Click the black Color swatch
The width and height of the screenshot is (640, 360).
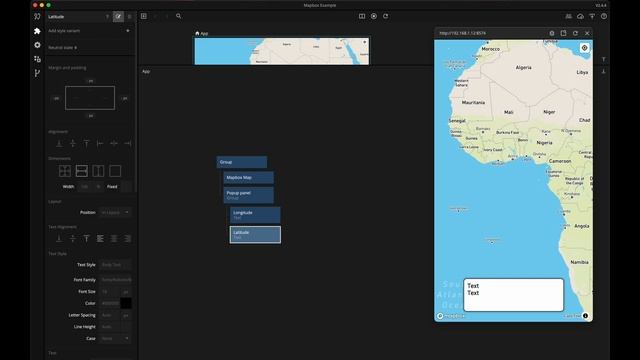pyautogui.click(x=126, y=303)
